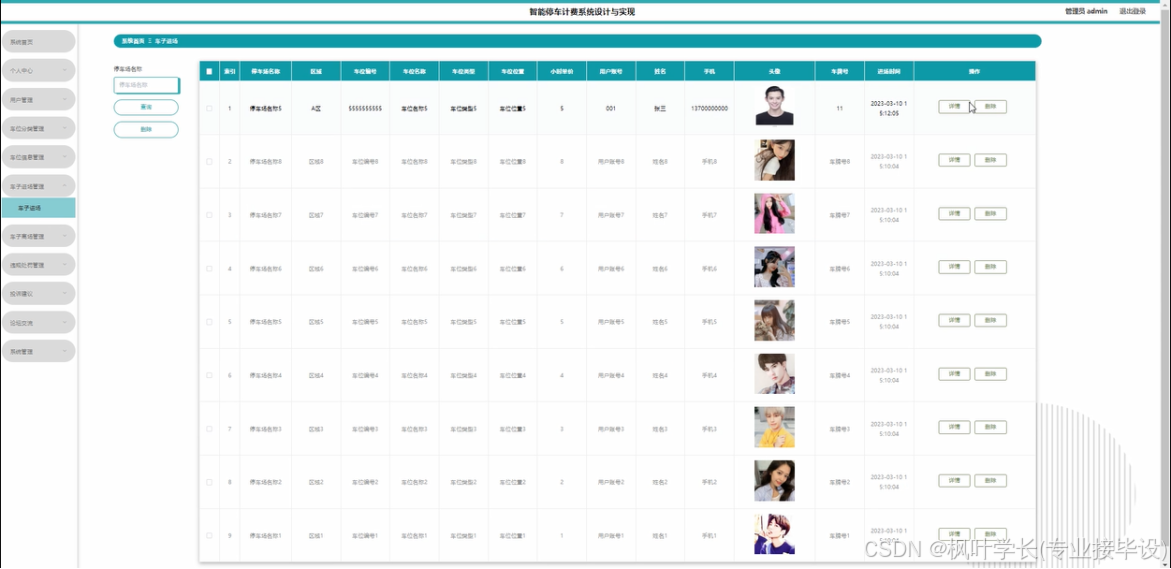The height and width of the screenshot is (569, 1171).
Task: Click phone number 13700000000 cell
Action: pyautogui.click(x=709, y=108)
